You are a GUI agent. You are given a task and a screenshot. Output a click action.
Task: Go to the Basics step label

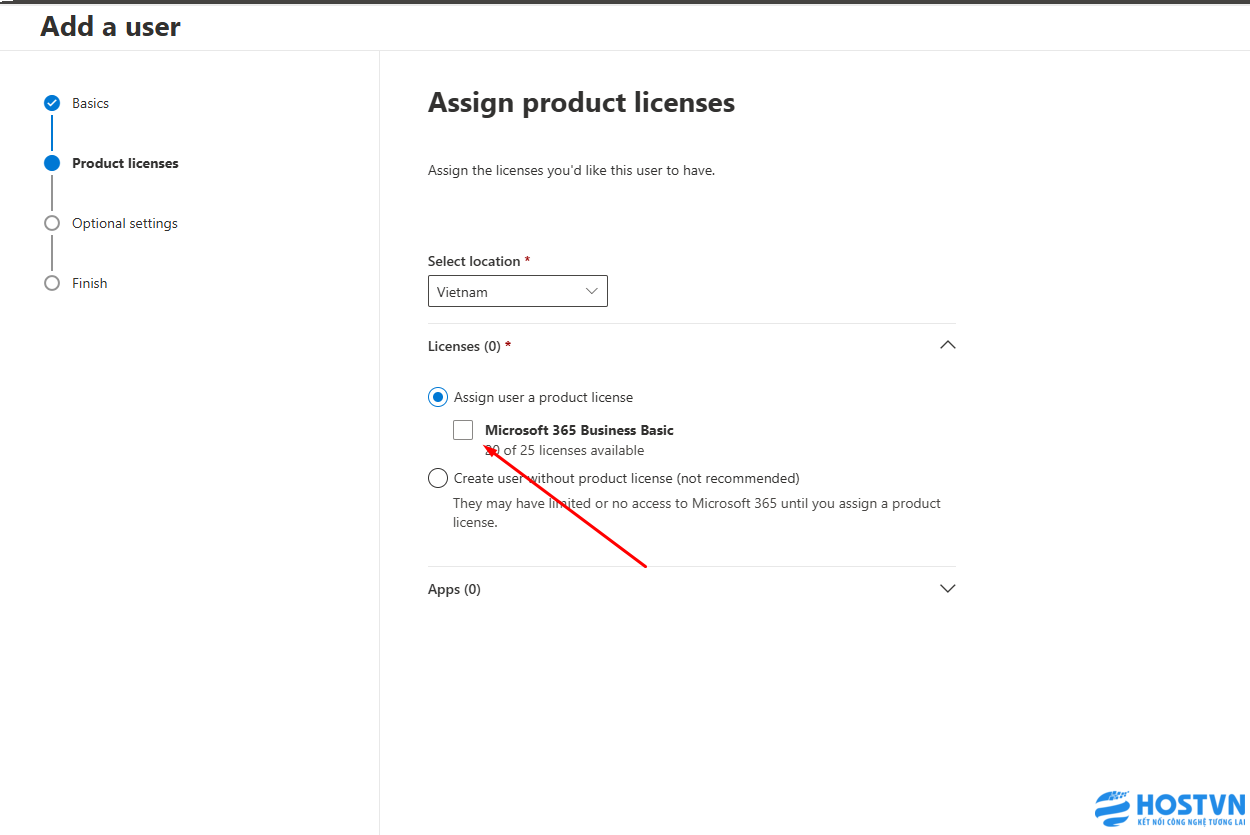pos(90,103)
